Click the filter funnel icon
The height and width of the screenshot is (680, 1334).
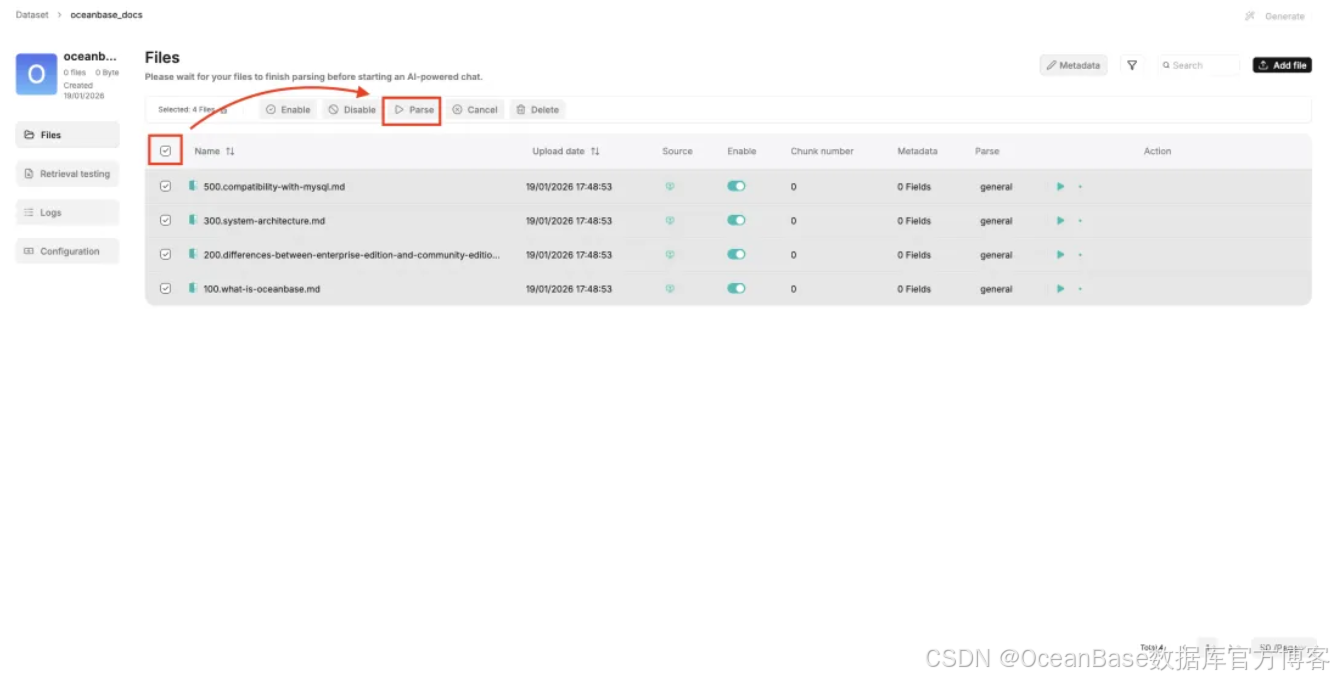pos(1132,65)
